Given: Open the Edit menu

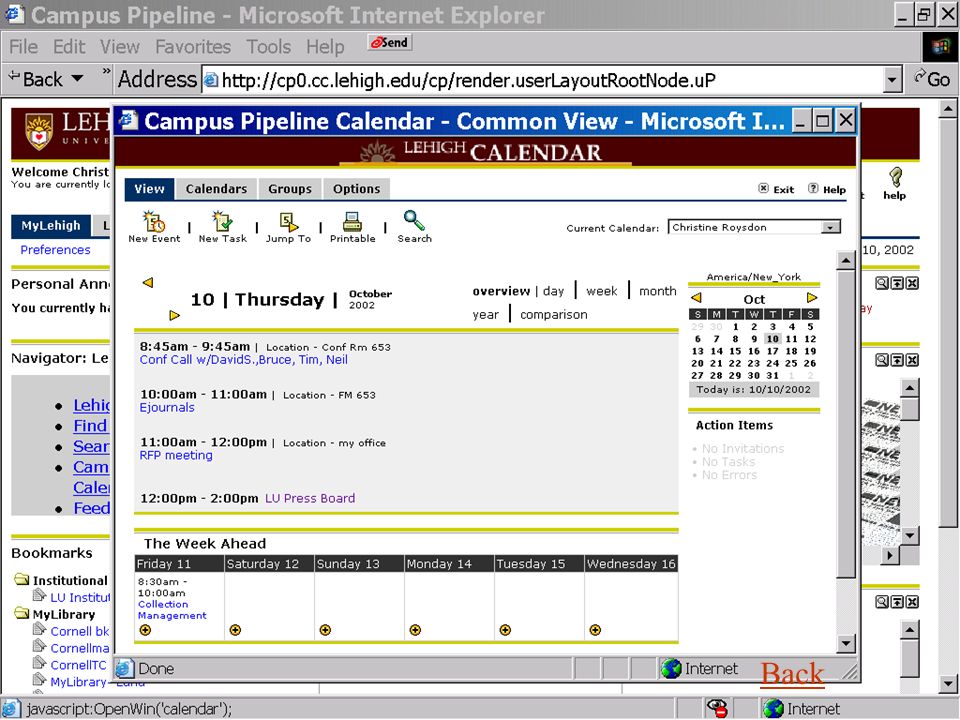Looking at the screenshot, I should click(69, 47).
